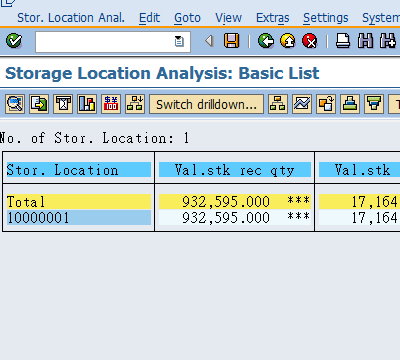The width and height of the screenshot is (400, 360).
Task: Click the hourglass time series icon
Action: (x=63, y=104)
